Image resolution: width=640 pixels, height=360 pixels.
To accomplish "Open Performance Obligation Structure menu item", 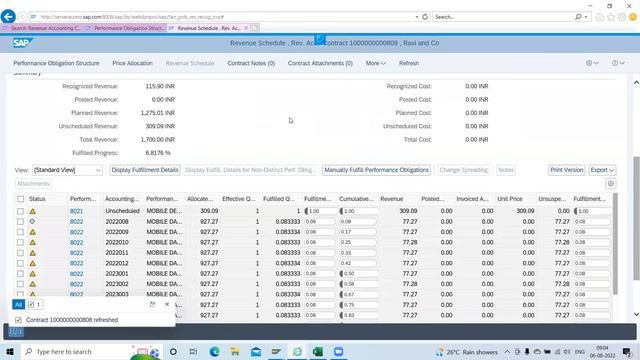I will [x=56, y=63].
